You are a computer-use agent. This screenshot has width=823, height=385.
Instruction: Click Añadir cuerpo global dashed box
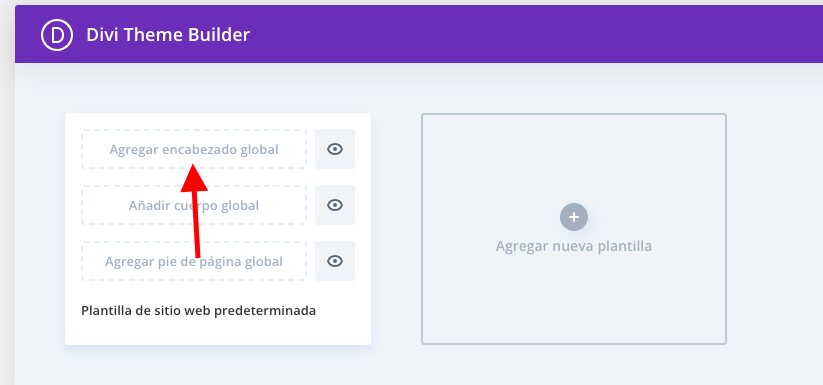click(x=194, y=205)
